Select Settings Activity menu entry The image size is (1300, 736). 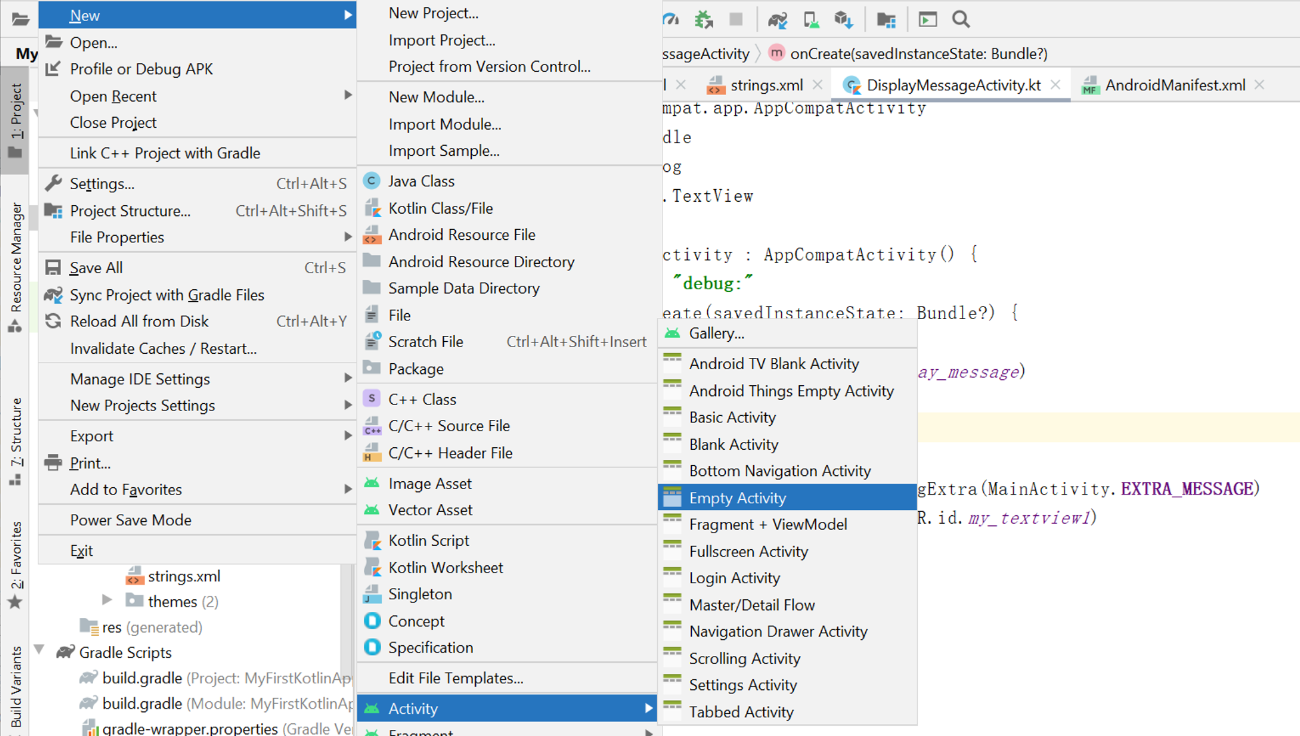tap(787, 685)
